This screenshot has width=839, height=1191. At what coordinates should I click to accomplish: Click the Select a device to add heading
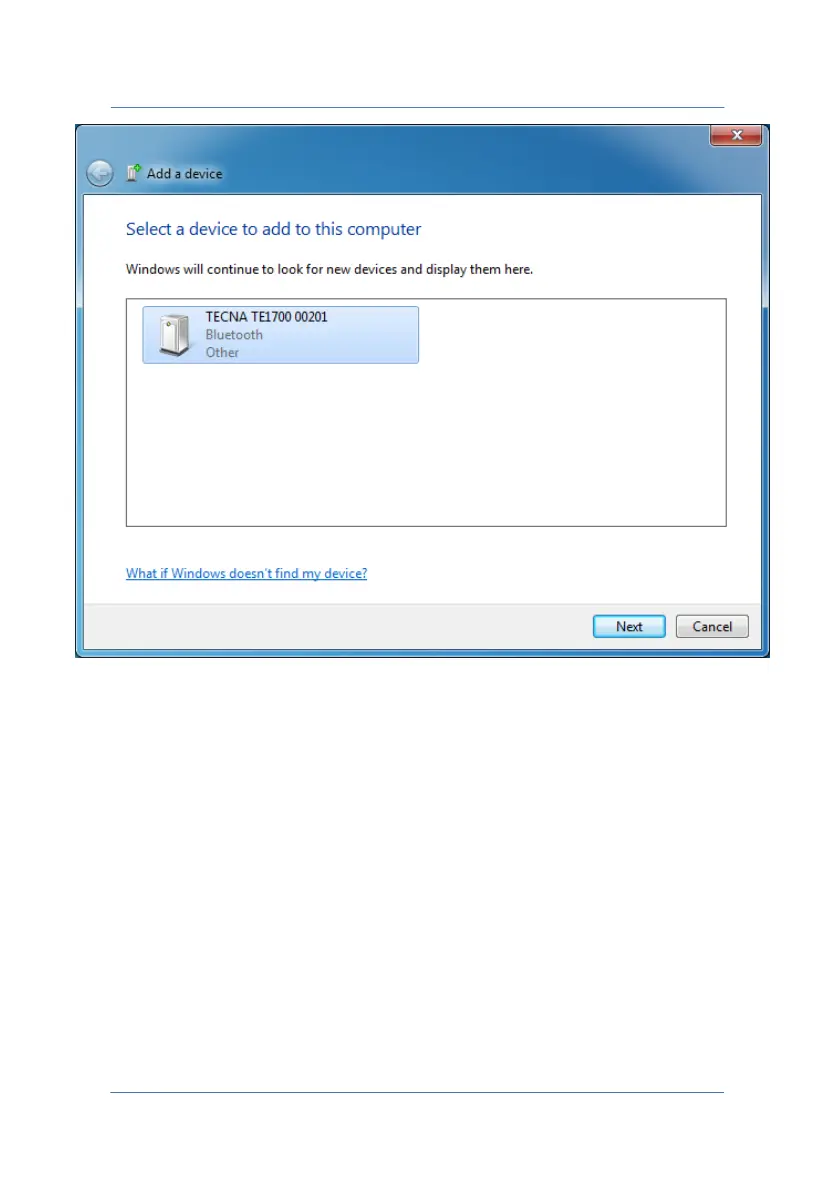point(273,229)
